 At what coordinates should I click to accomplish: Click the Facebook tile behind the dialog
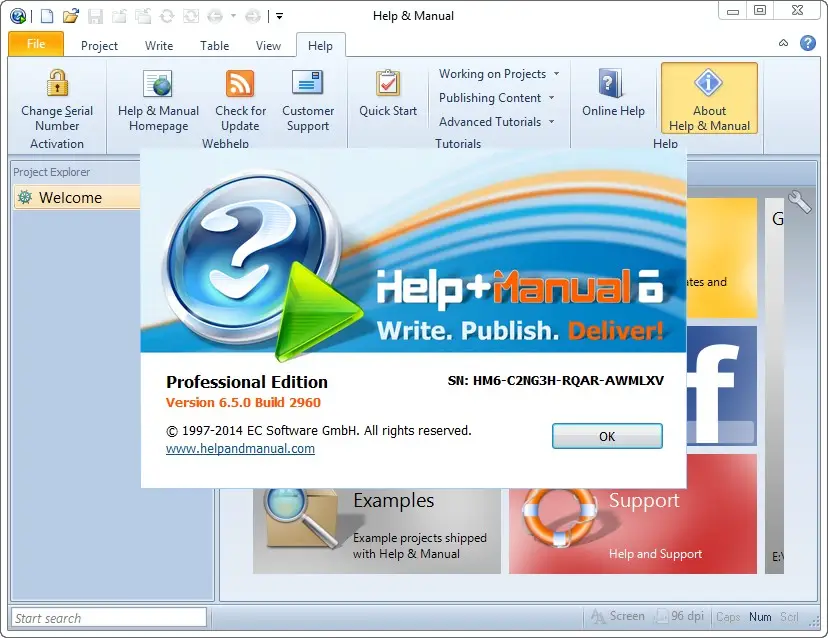(721, 386)
